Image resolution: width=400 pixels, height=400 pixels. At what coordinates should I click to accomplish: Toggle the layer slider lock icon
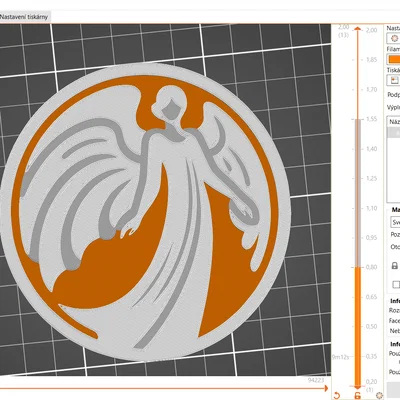[357, 396]
